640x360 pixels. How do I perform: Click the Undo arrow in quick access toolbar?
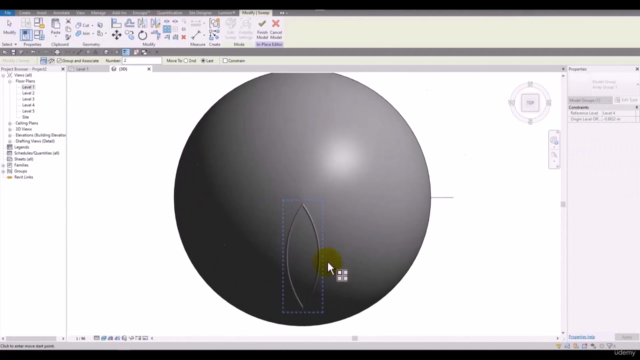point(33,52)
